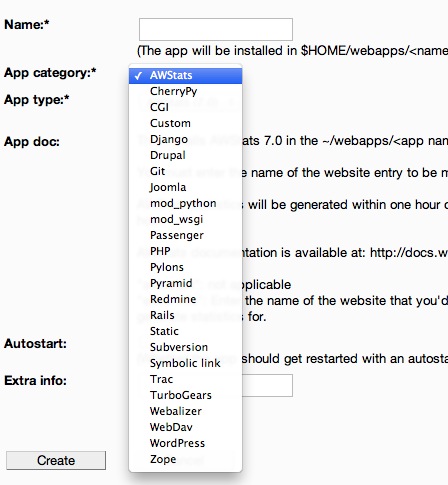Viewport: 448px width, 485px height.
Task: Choose CherryPy from the dropdown list
Action: (x=185, y=91)
